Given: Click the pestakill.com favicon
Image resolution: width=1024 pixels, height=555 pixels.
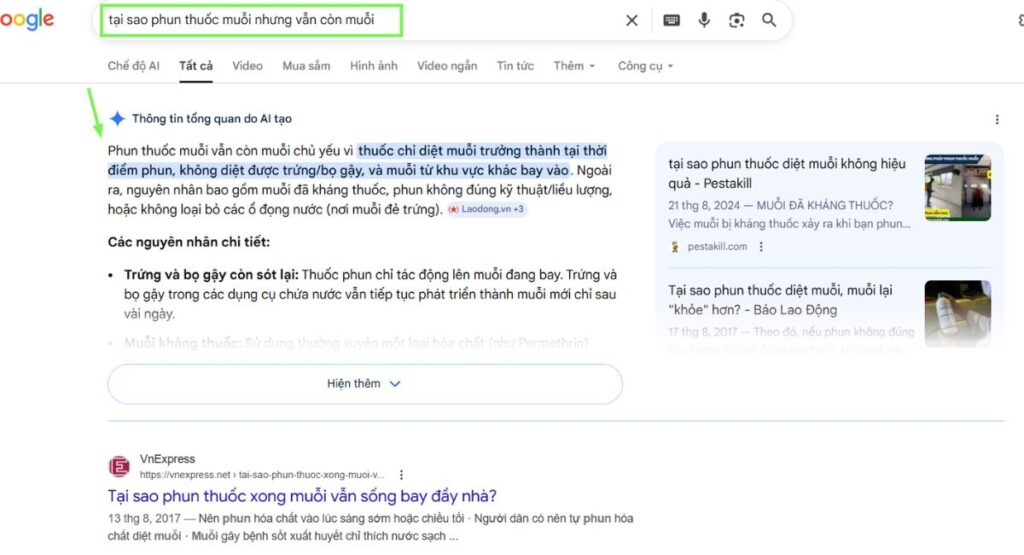Looking at the screenshot, I should 675,247.
